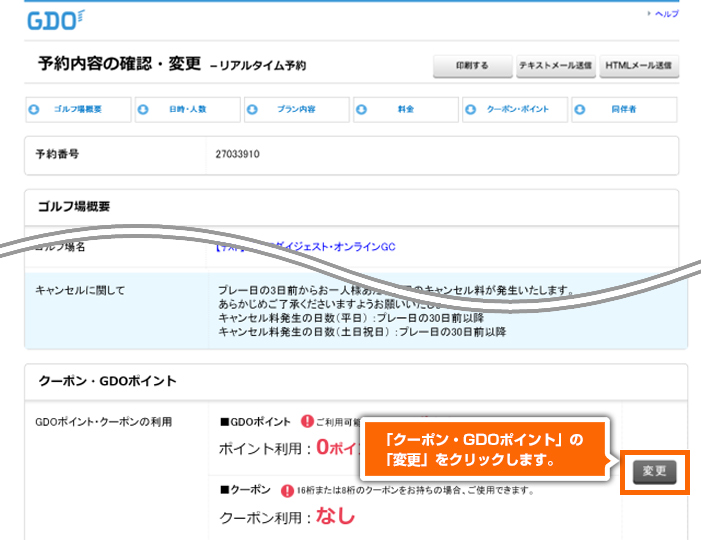
Task: Jump to 同伴者 section tab
Action: [624, 109]
